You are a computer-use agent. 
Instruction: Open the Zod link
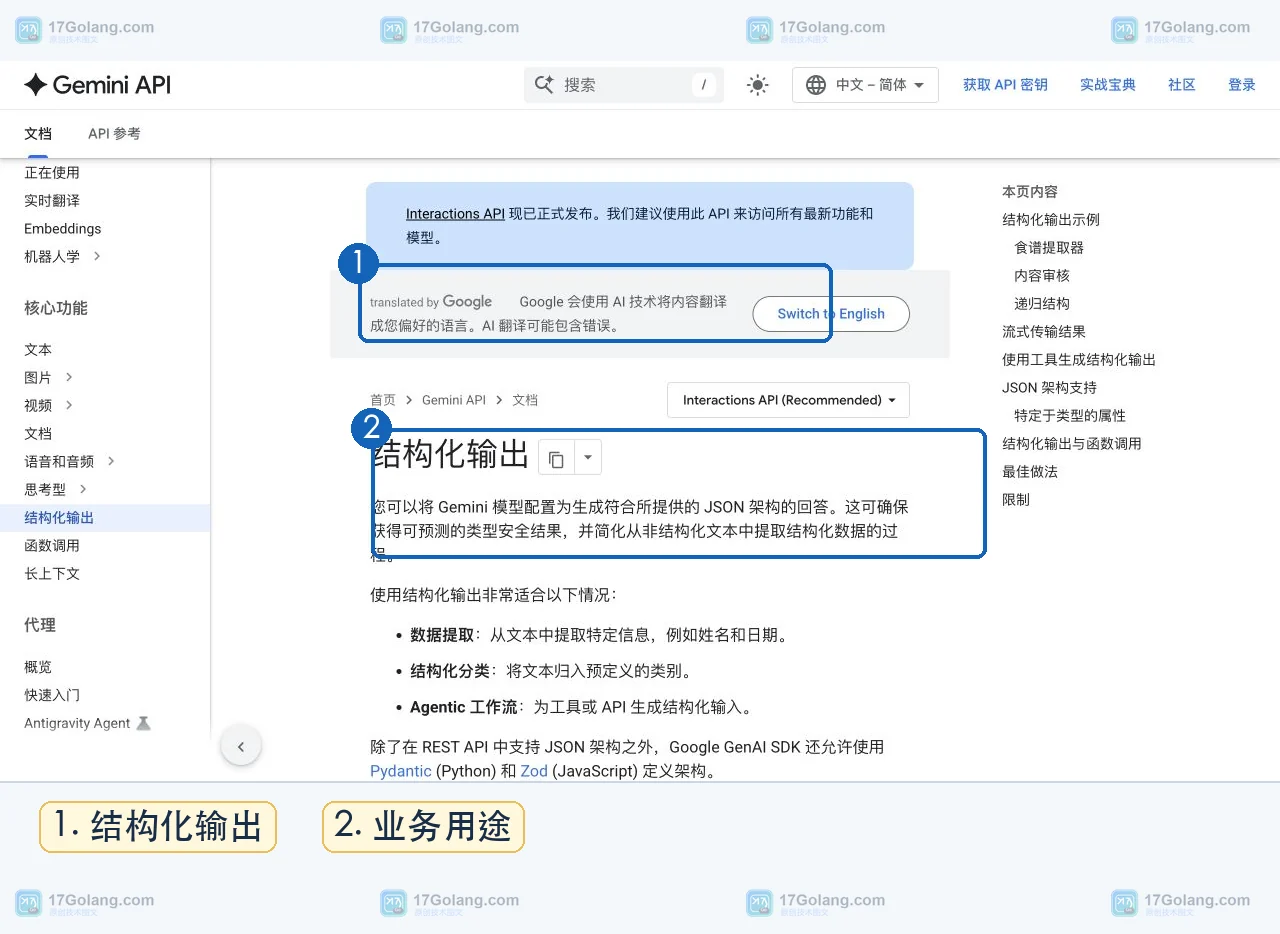click(x=534, y=772)
